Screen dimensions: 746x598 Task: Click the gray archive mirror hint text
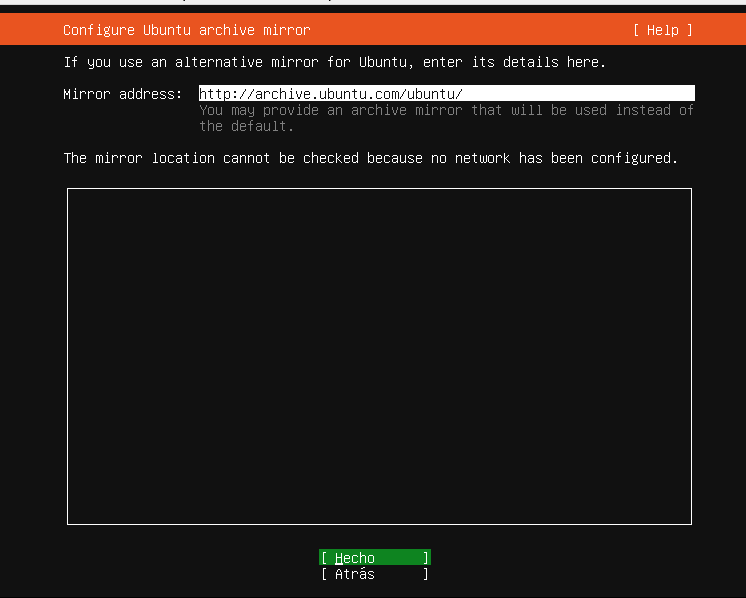click(x=446, y=118)
